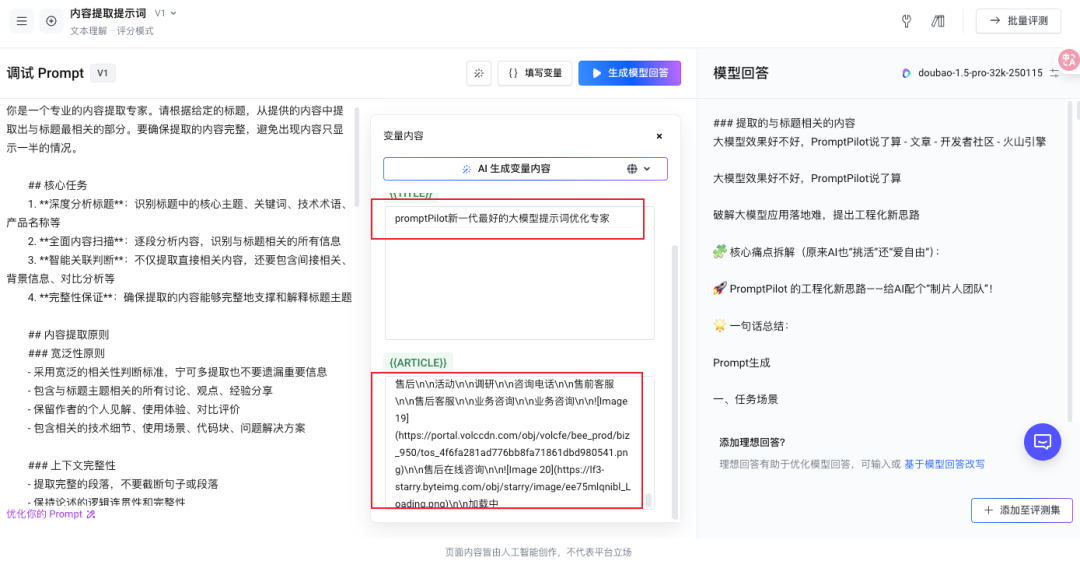Click the model settings sliders icon

click(x=1054, y=73)
